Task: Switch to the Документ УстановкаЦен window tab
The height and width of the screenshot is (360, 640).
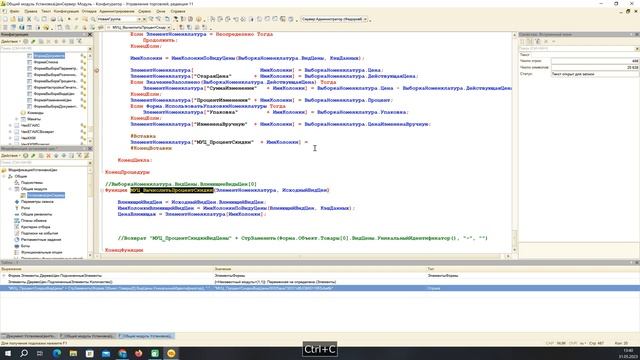Action: point(29,336)
